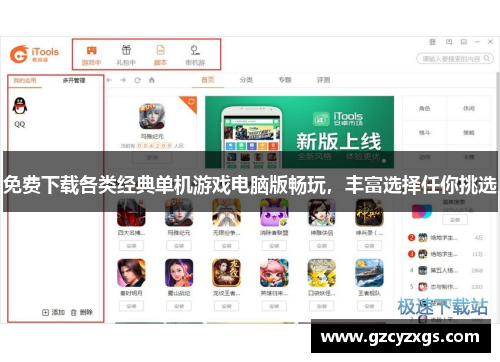Click the 删除 button in the sidebar

pyautogui.click(x=82, y=312)
